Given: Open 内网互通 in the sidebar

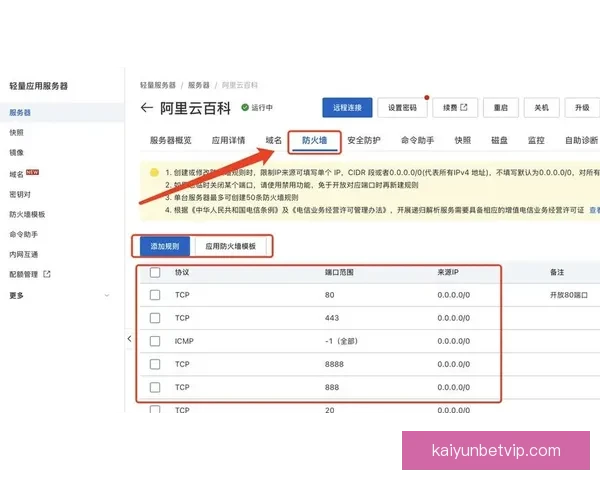Looking at the screenshot, I should tap(24, 255).
